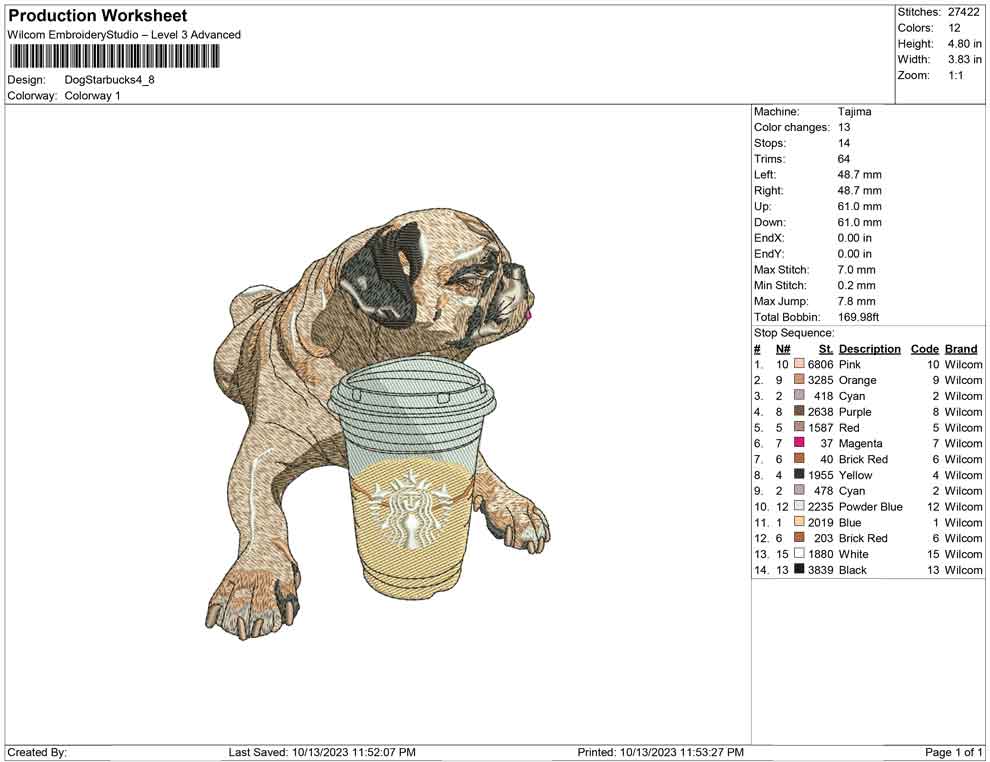Click the Cyan 478 swatch in row 9

tap(799, 490)
